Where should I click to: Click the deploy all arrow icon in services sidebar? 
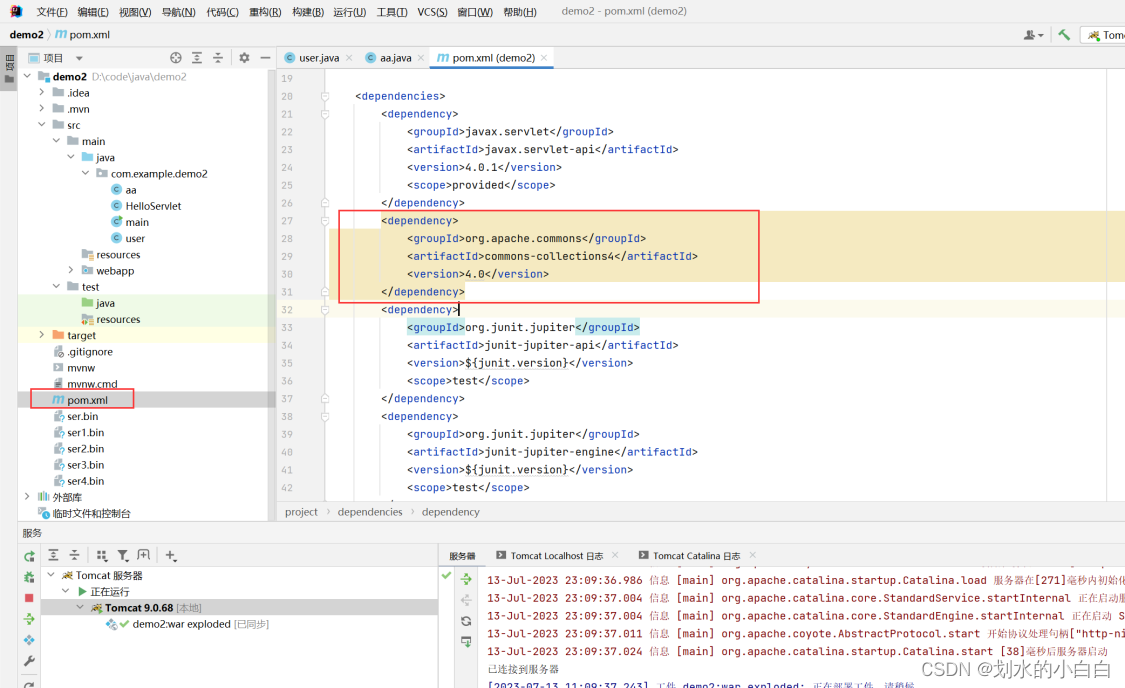tap(29, 618)
